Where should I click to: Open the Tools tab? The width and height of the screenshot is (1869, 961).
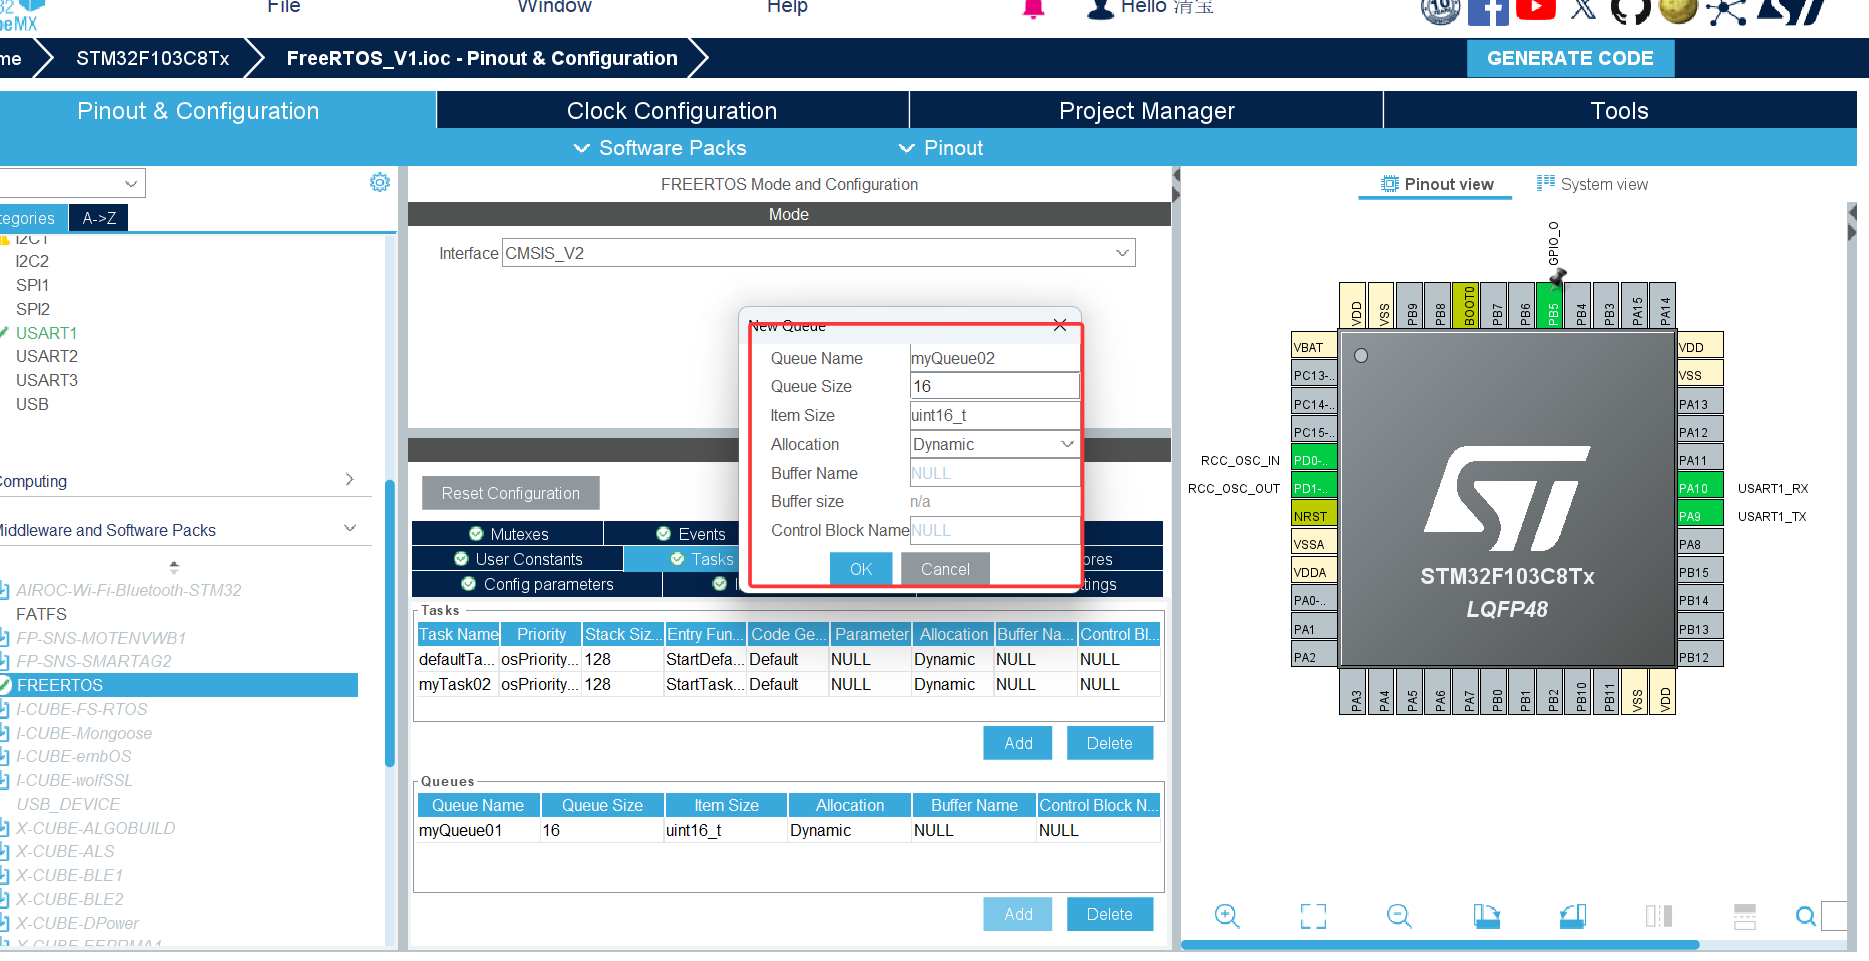pyautogui.click(x=1620, y=111)
